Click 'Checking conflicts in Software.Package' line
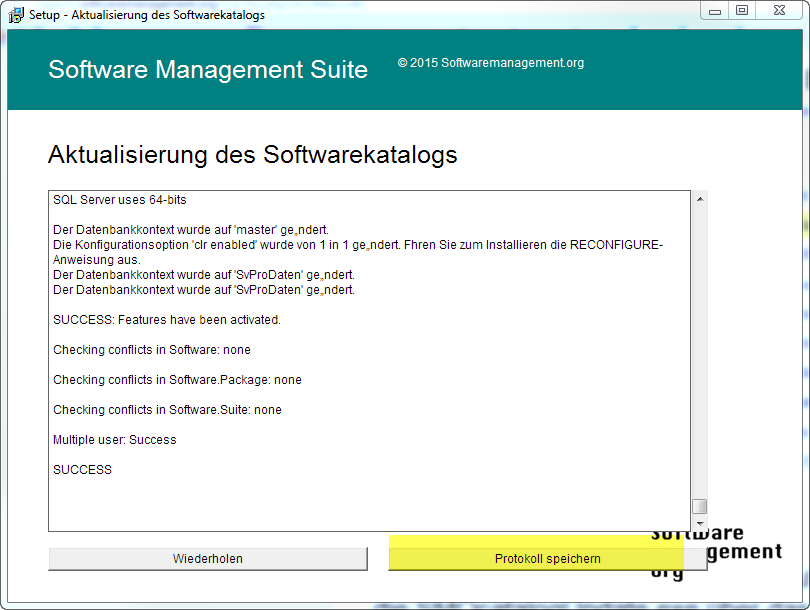 177,380
